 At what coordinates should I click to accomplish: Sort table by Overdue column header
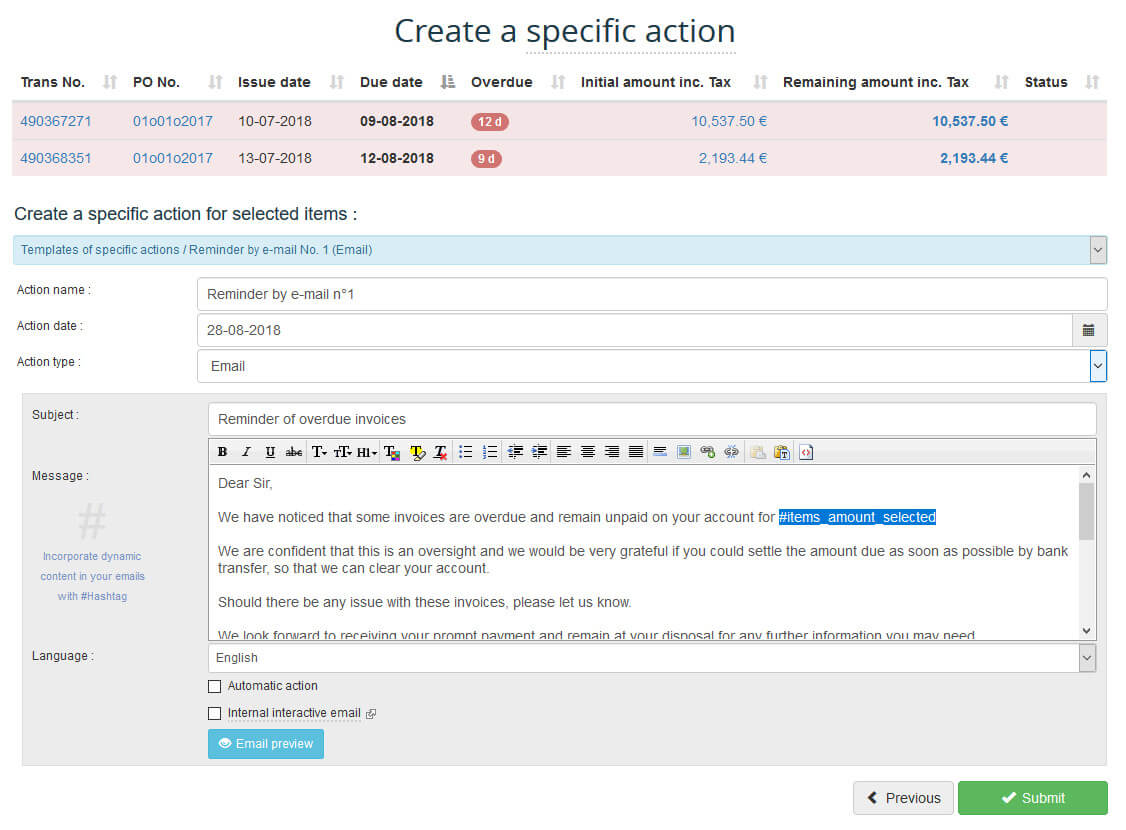coord(502,82)
